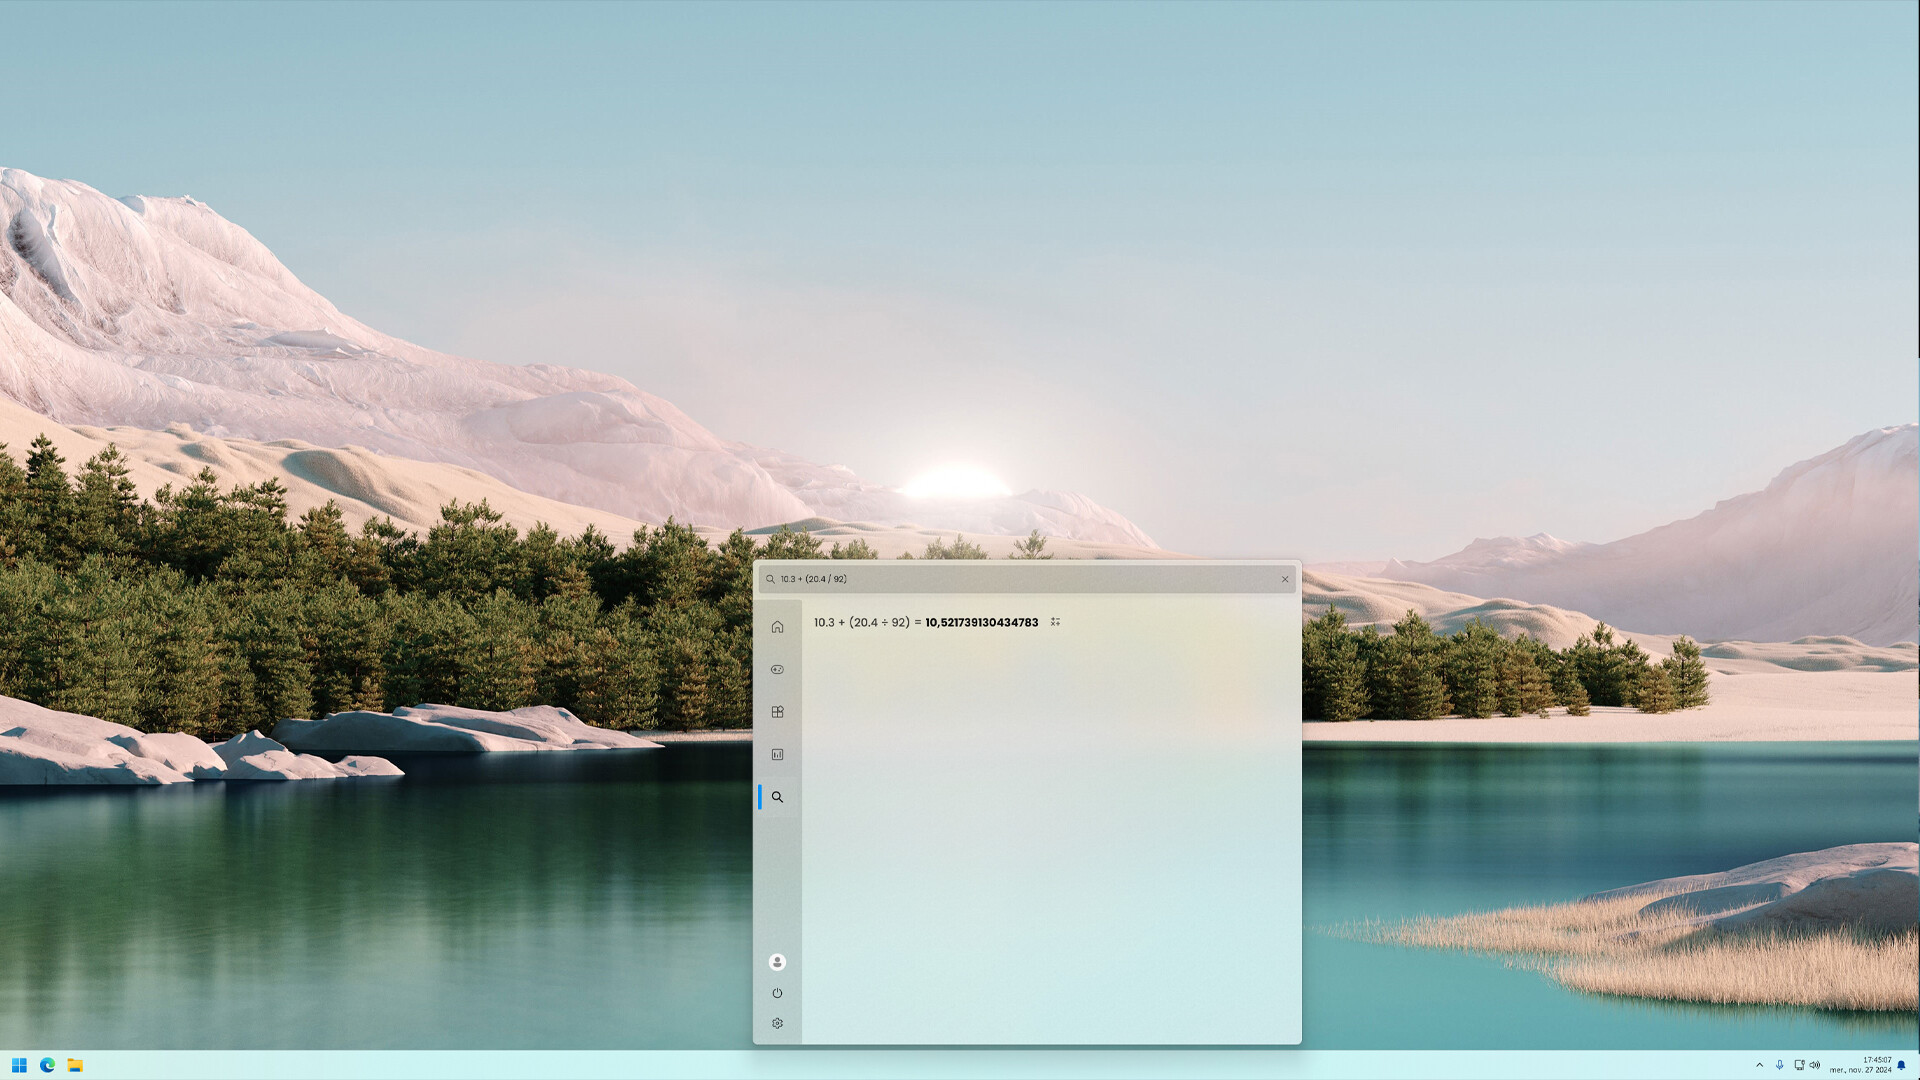Open settings via the gear icon
The image size is (1920, 1080).
click(x=777, y=1023)
